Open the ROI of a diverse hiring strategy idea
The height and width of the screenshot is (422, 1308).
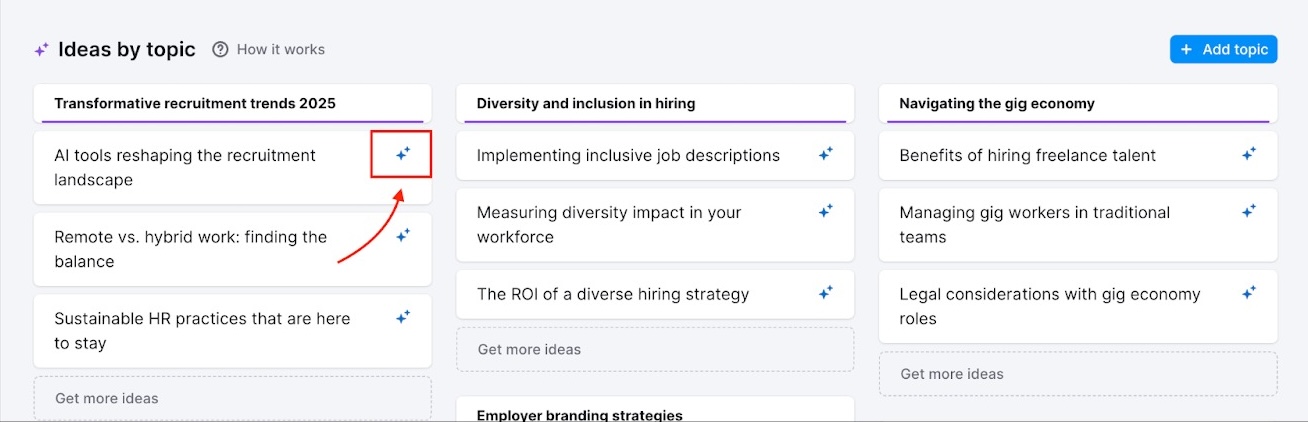[613, 294]
